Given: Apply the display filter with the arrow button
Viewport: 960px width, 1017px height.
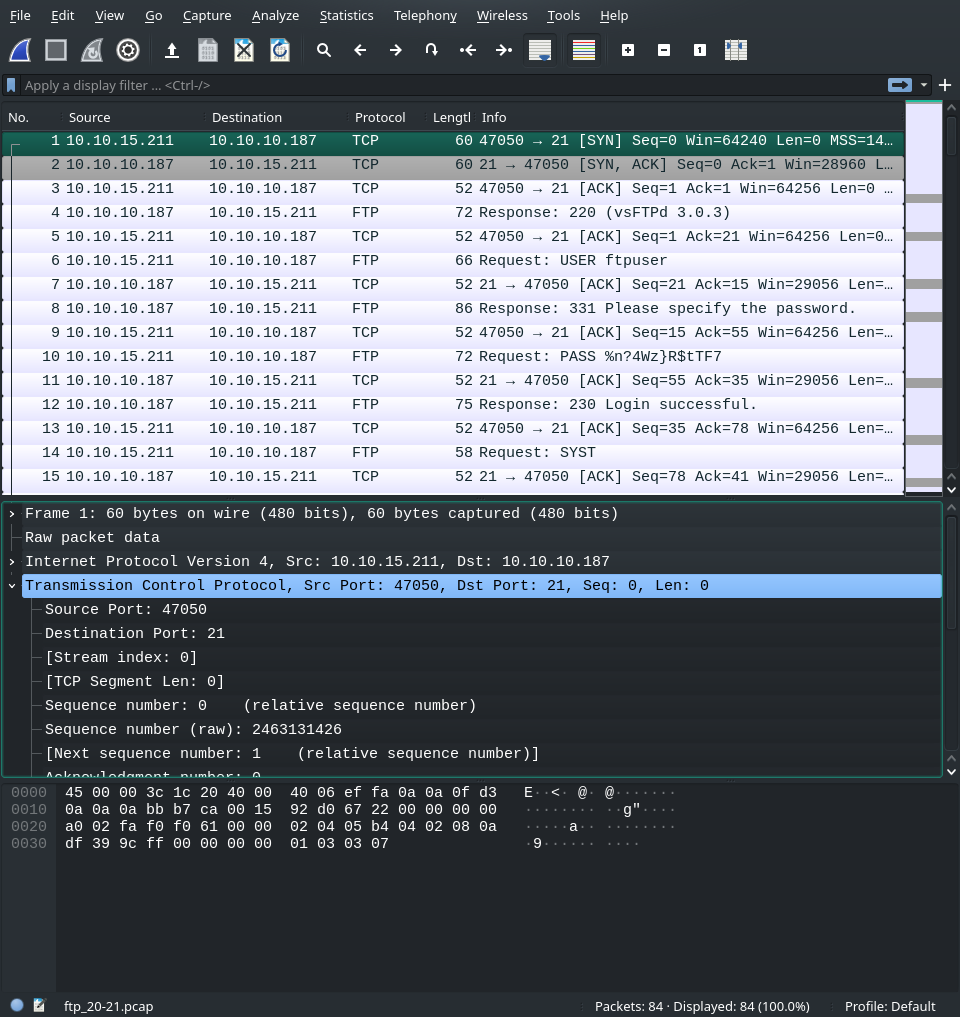Looking at the screenshot, I should (899, 85).
